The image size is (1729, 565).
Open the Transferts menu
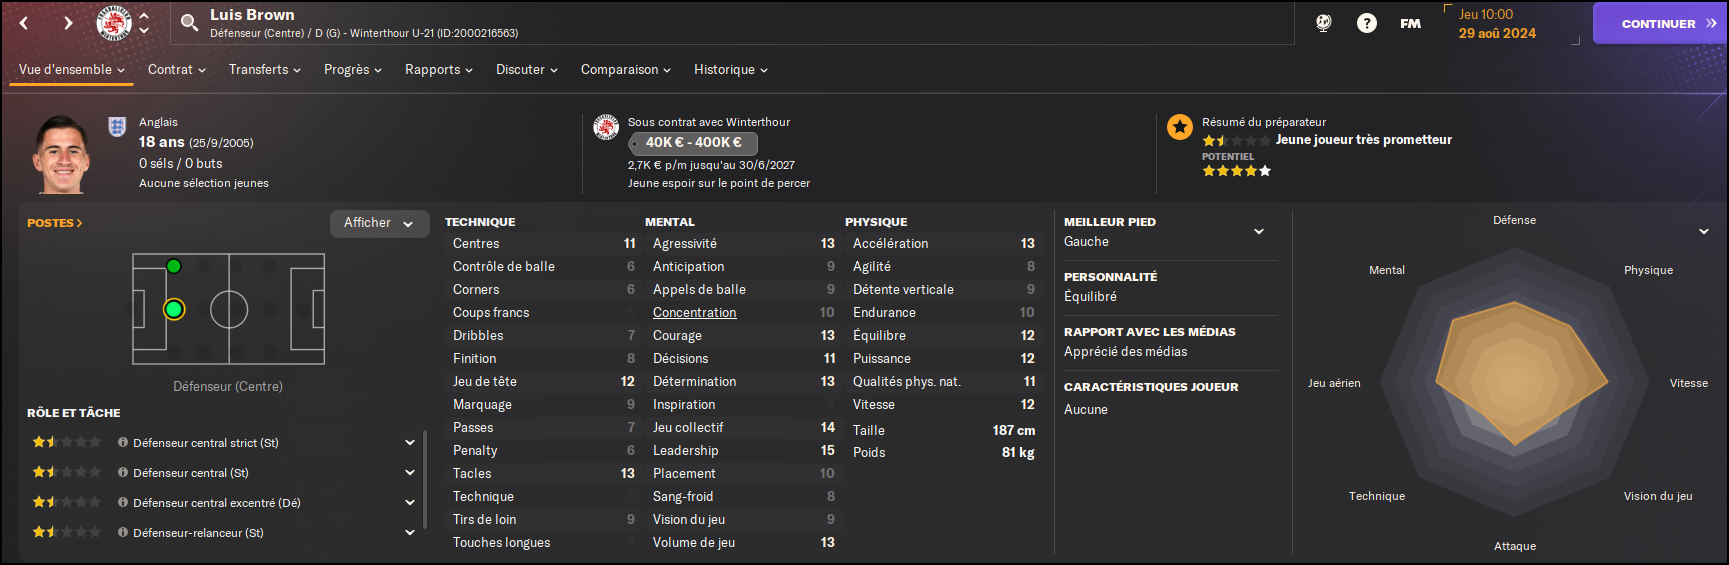click(x=265, y=69)
